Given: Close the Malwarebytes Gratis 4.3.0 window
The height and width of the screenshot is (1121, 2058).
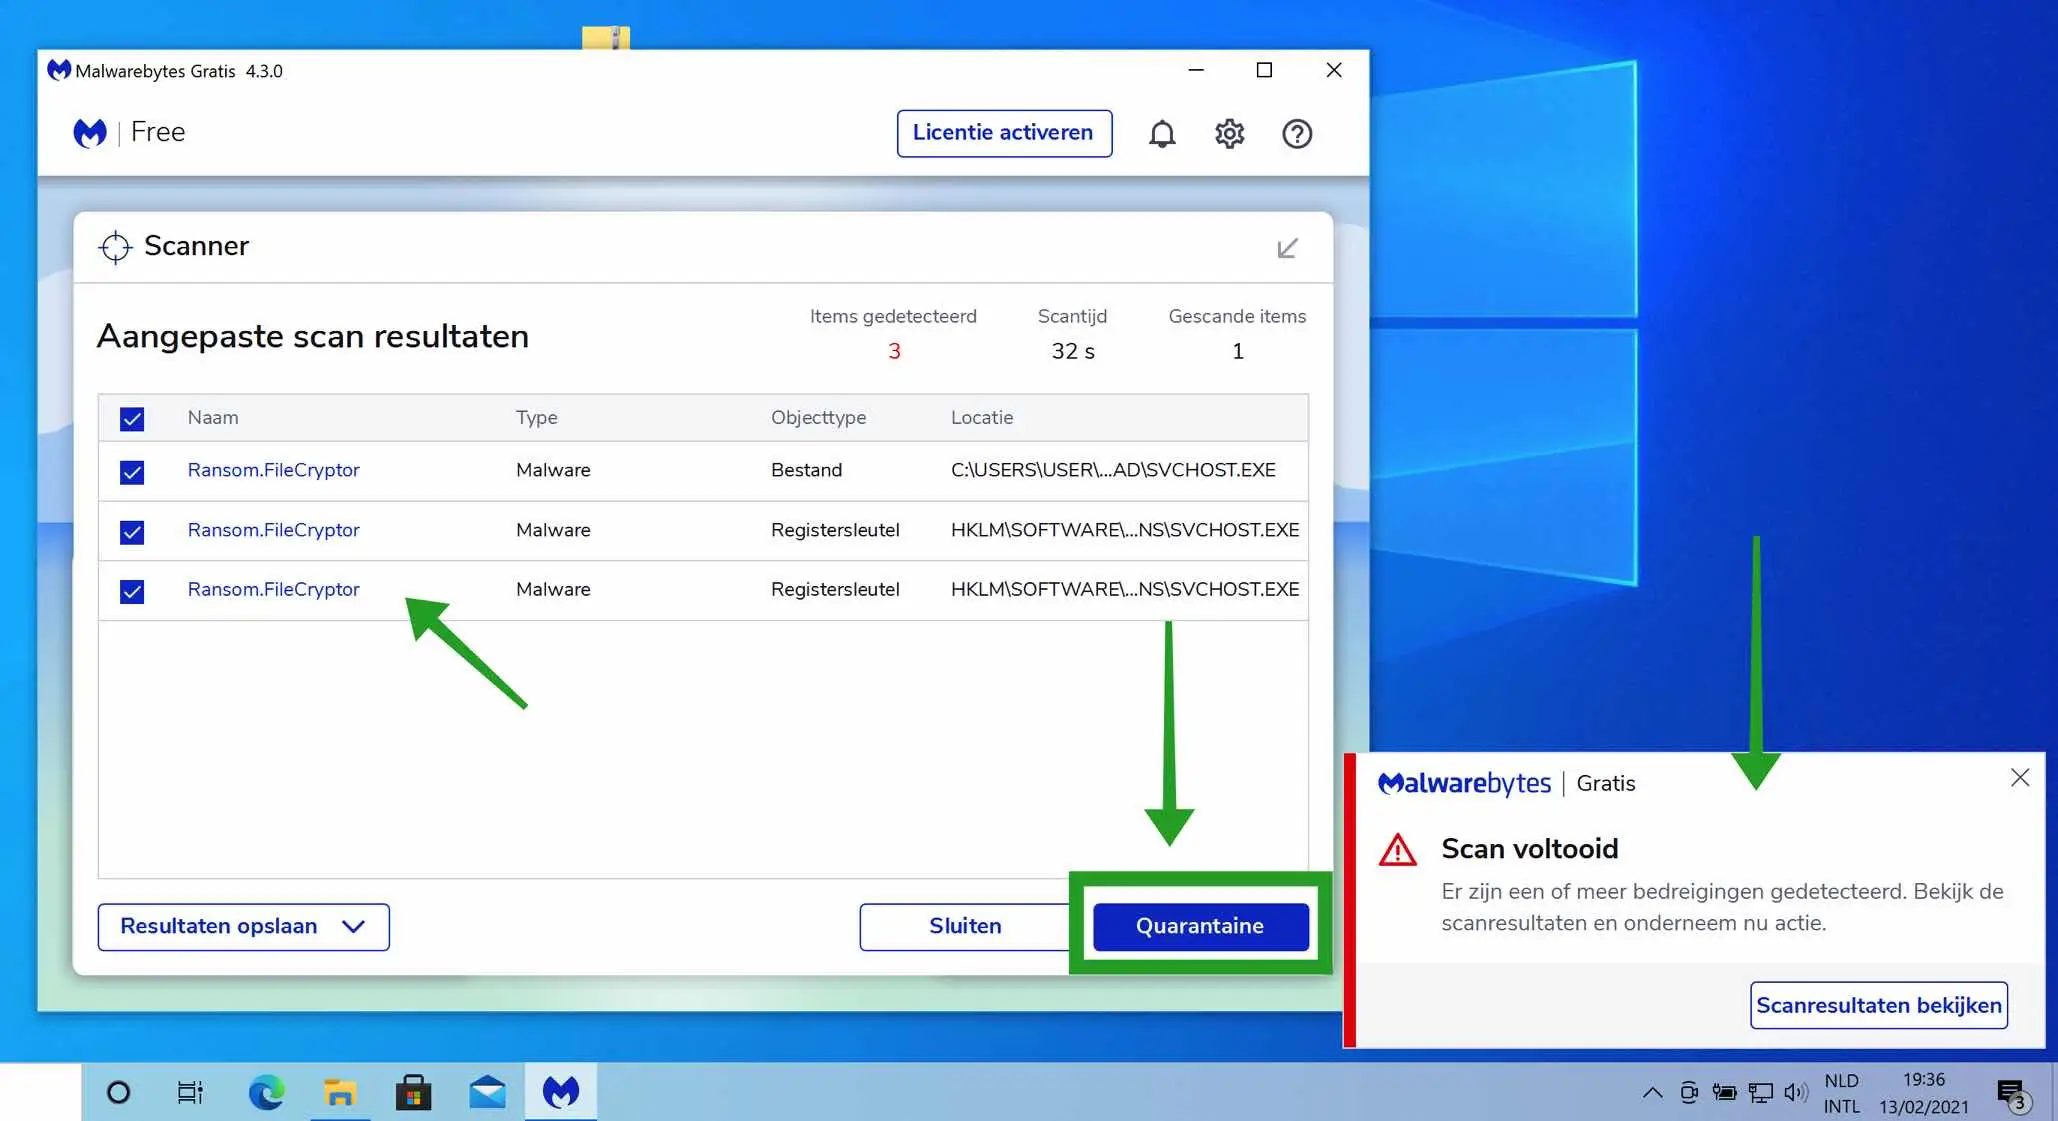Looking at the screenshot, I should (1333, 70).
